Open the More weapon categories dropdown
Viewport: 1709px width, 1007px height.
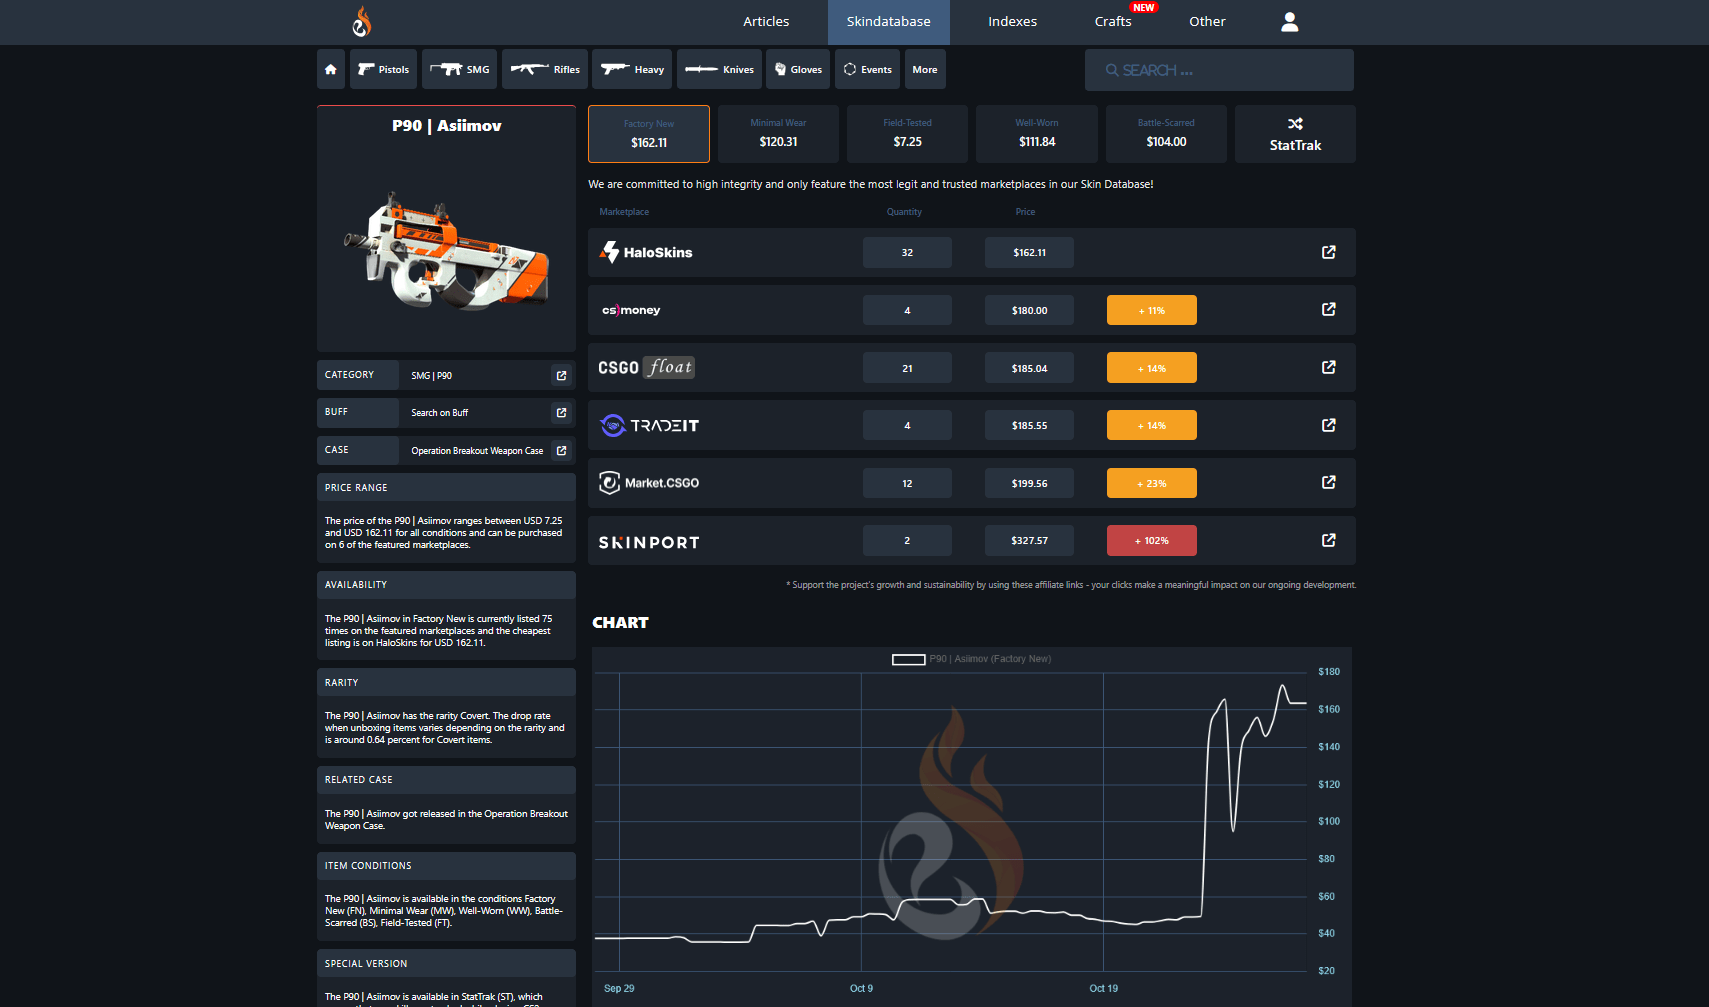[925, 69]
